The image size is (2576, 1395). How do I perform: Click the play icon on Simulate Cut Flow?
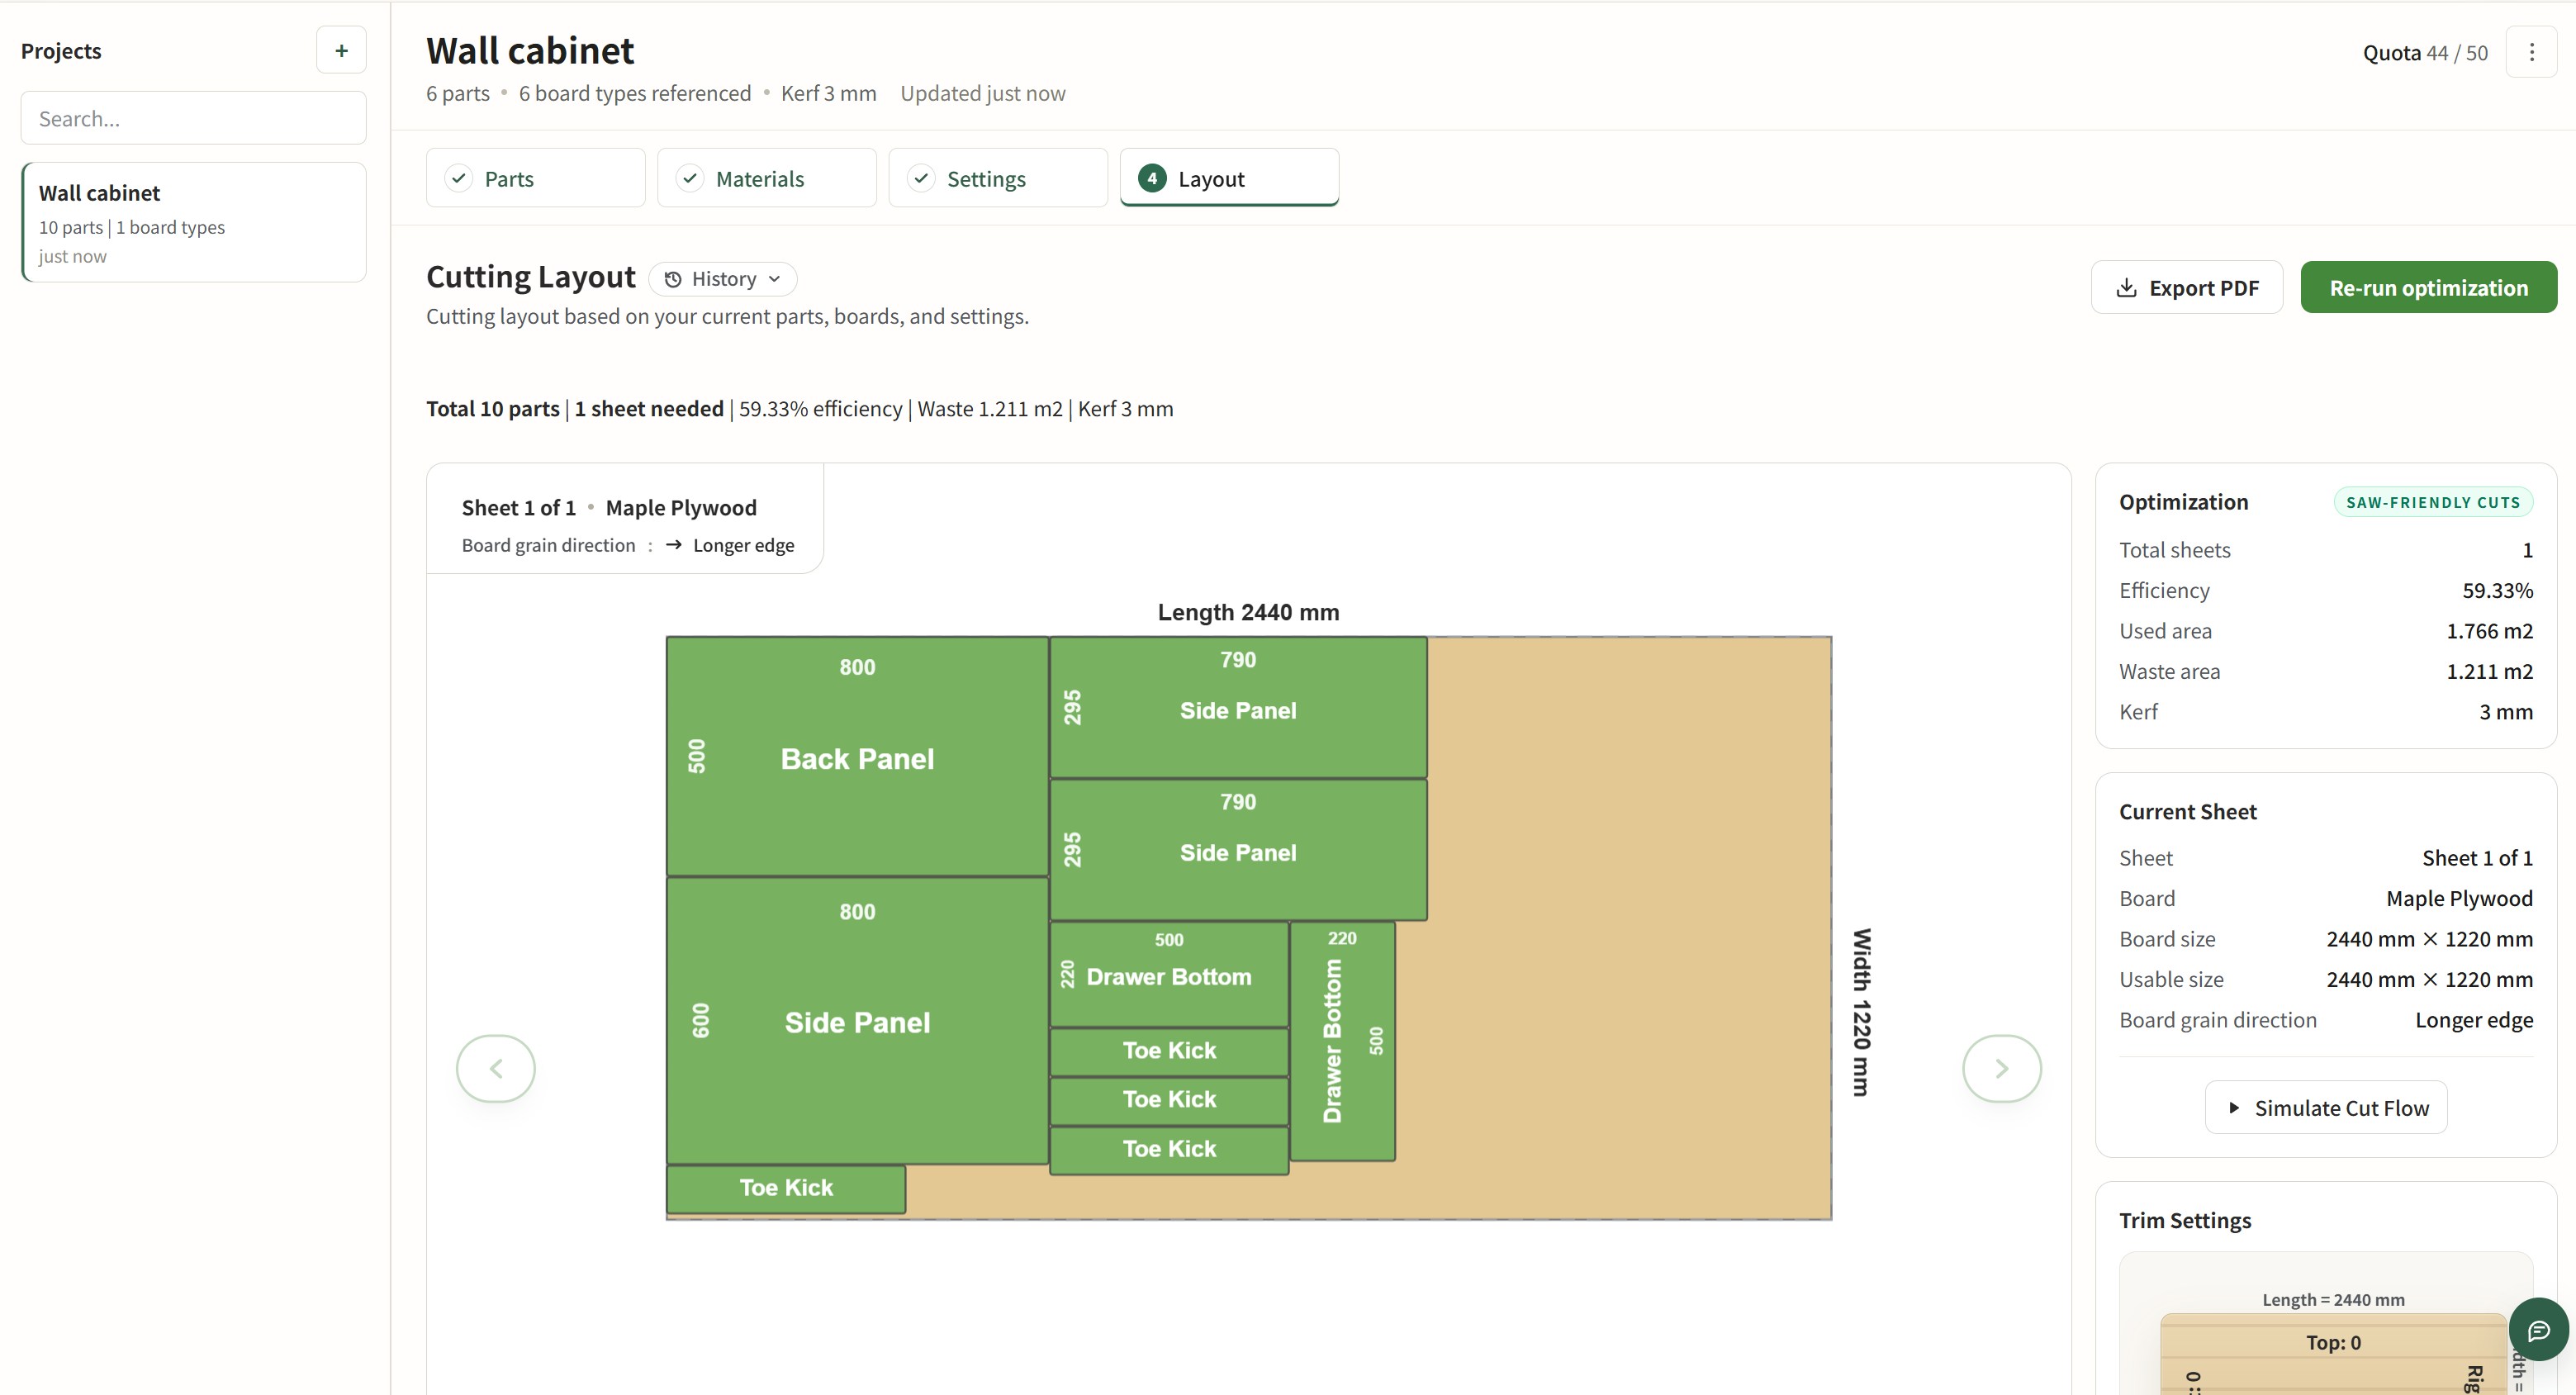coord(2234,1108)
